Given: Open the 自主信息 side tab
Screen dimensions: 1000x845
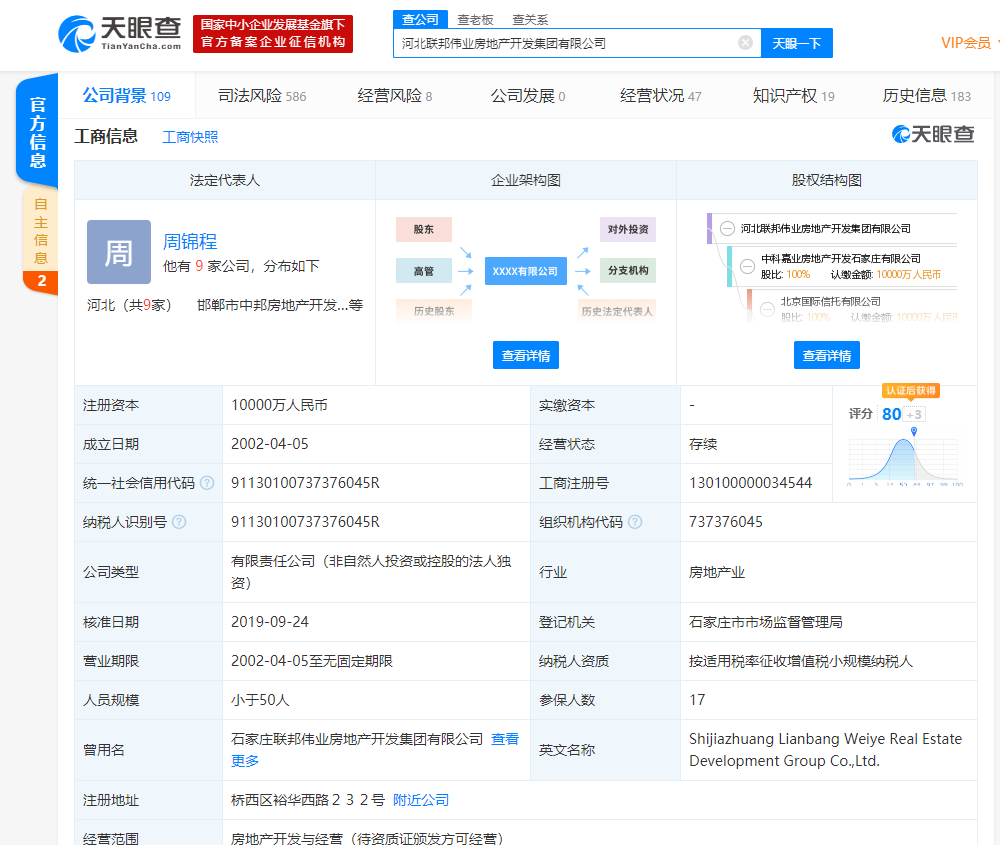Looking at the screenshot, I should (41, 234).
